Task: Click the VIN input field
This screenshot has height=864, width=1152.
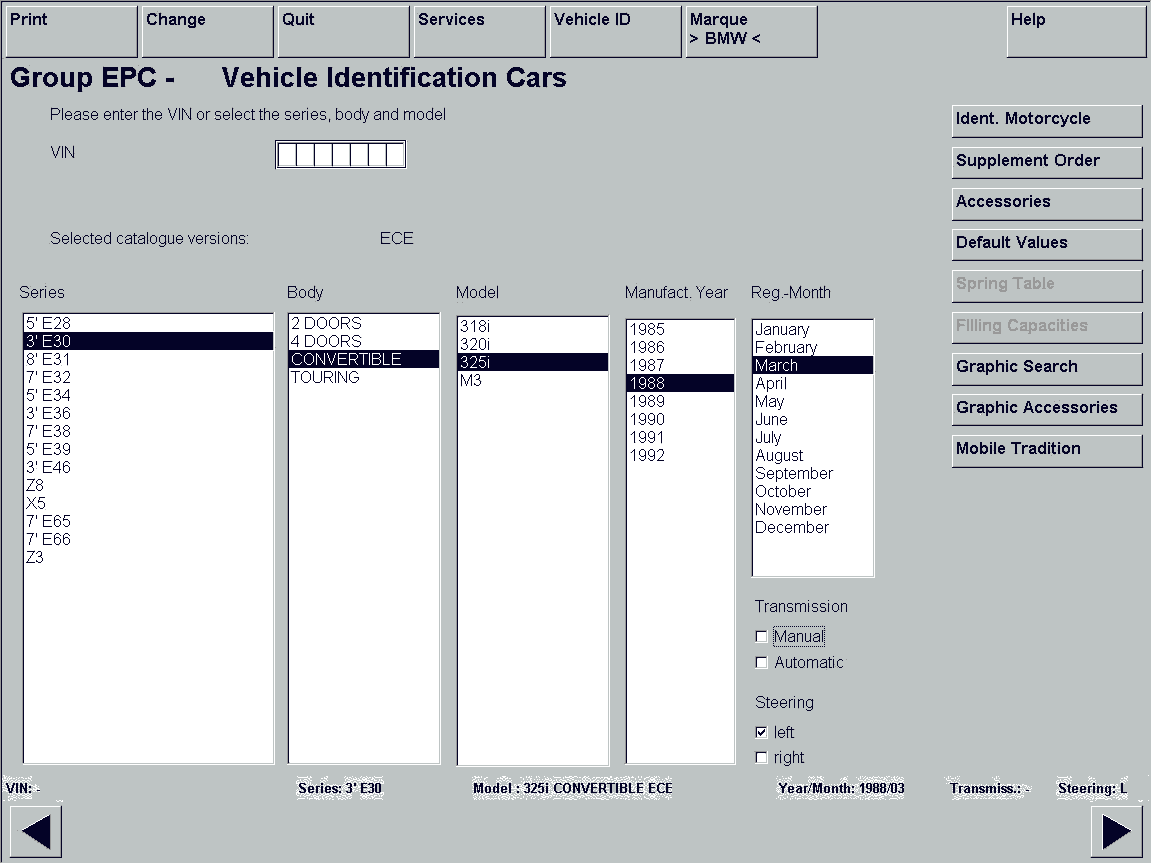Action: coord(341,154)
